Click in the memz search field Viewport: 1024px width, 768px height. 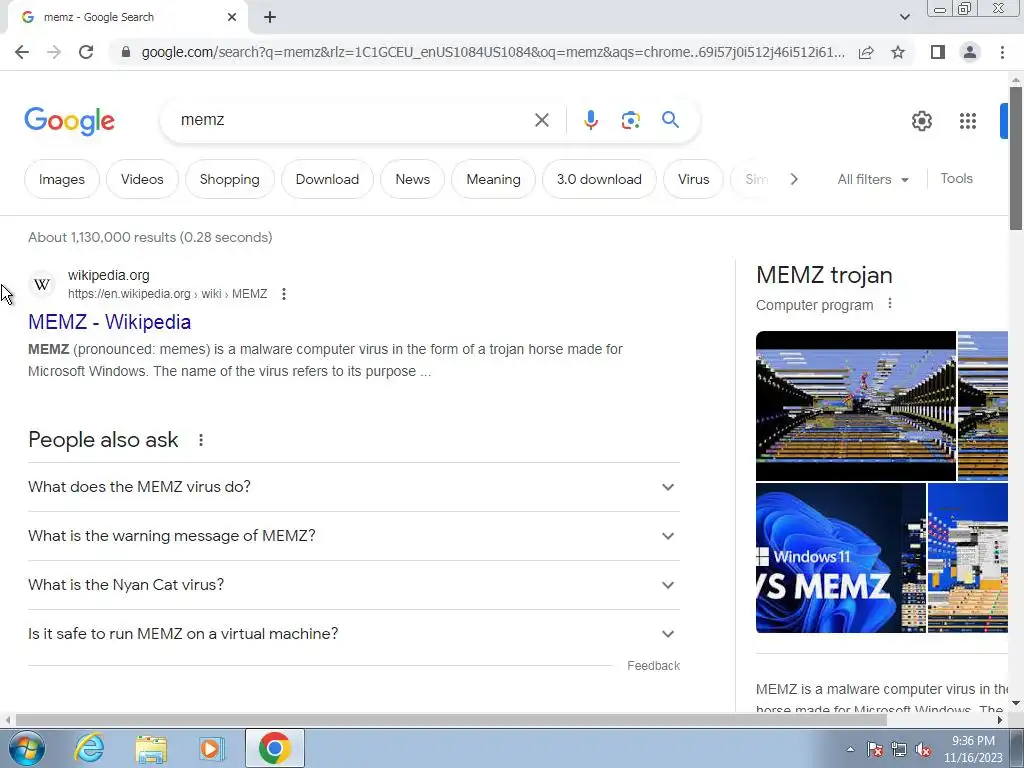click(353, 120)
